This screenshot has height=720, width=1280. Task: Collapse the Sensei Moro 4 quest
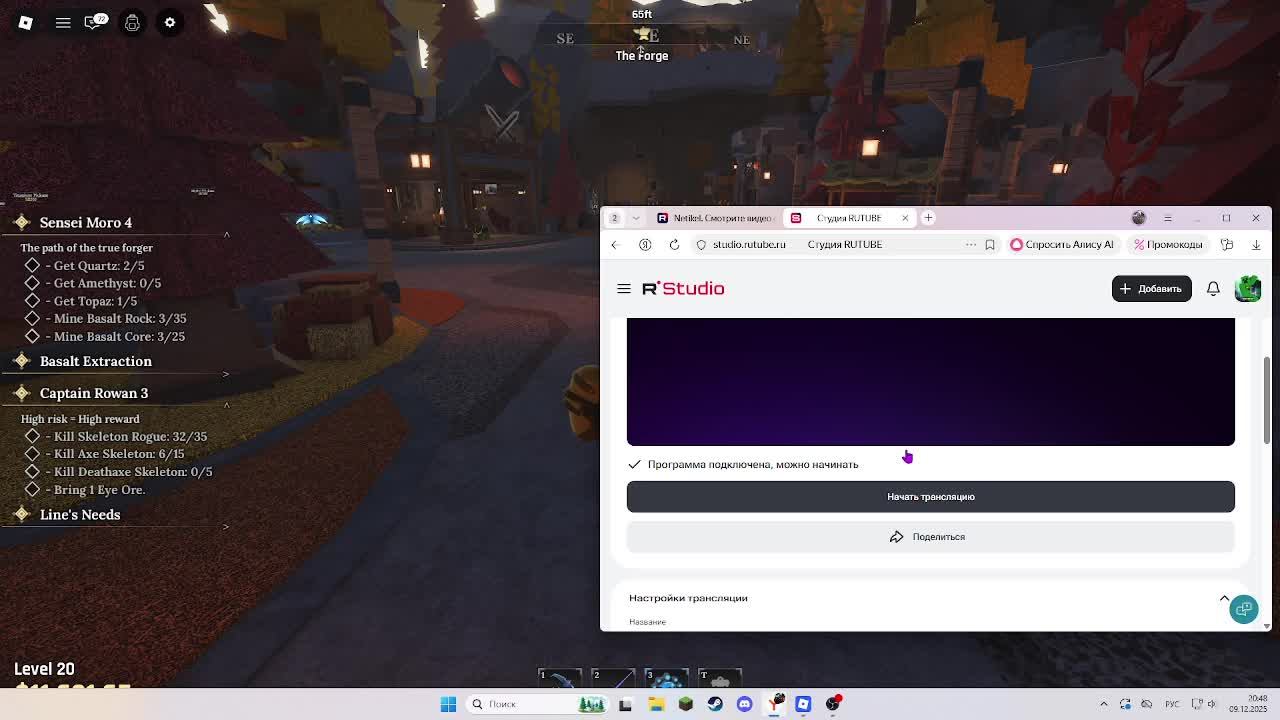(x=226, y=235)
